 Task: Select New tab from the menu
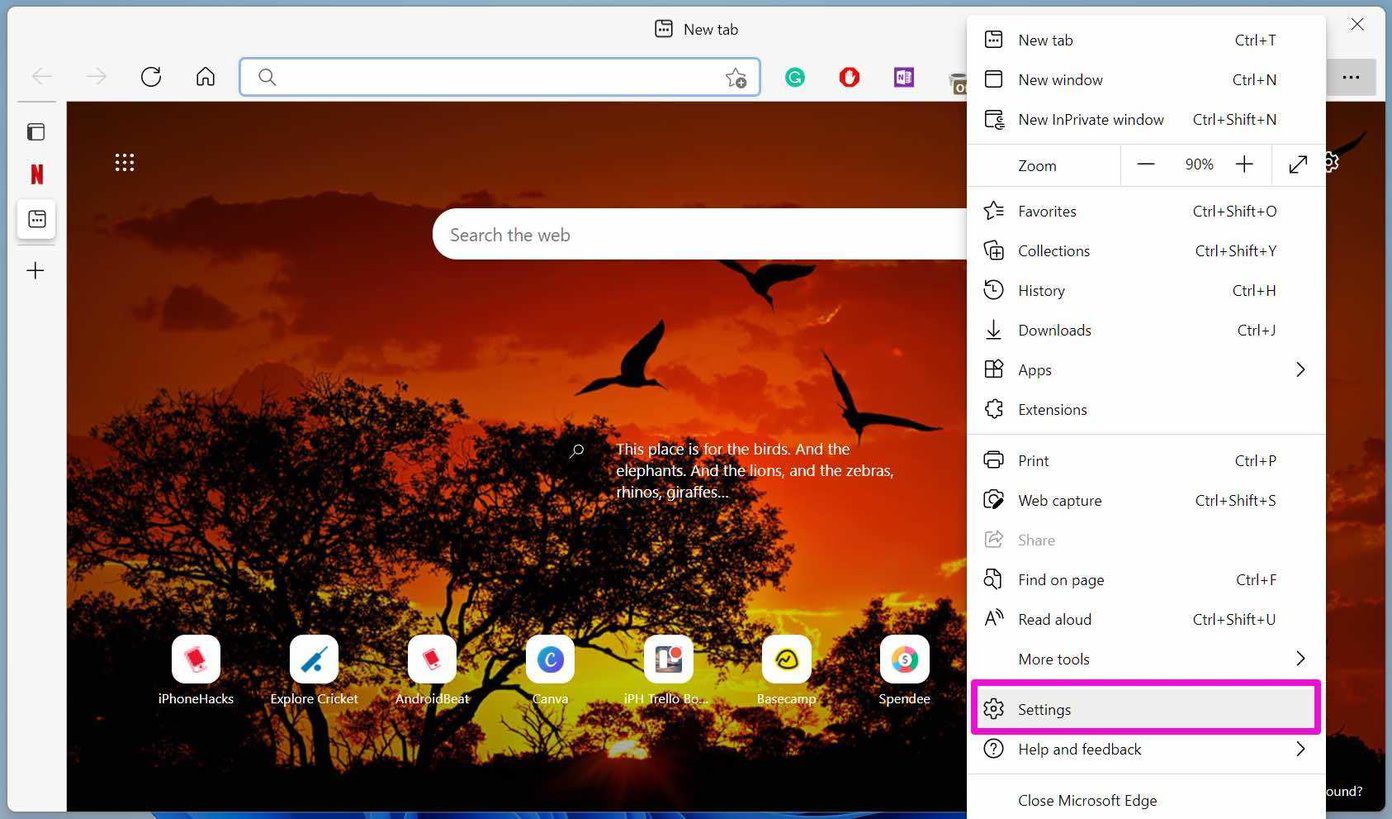(1146, 40)
